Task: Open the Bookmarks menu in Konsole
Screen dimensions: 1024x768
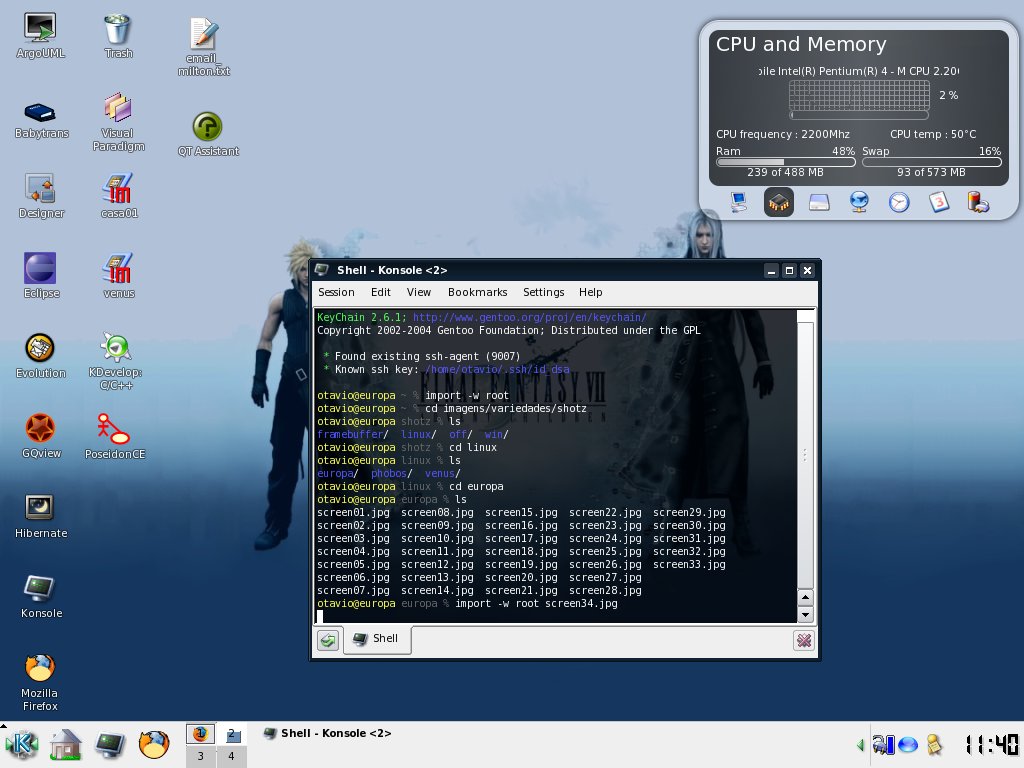Action: (x=477, y=293)
